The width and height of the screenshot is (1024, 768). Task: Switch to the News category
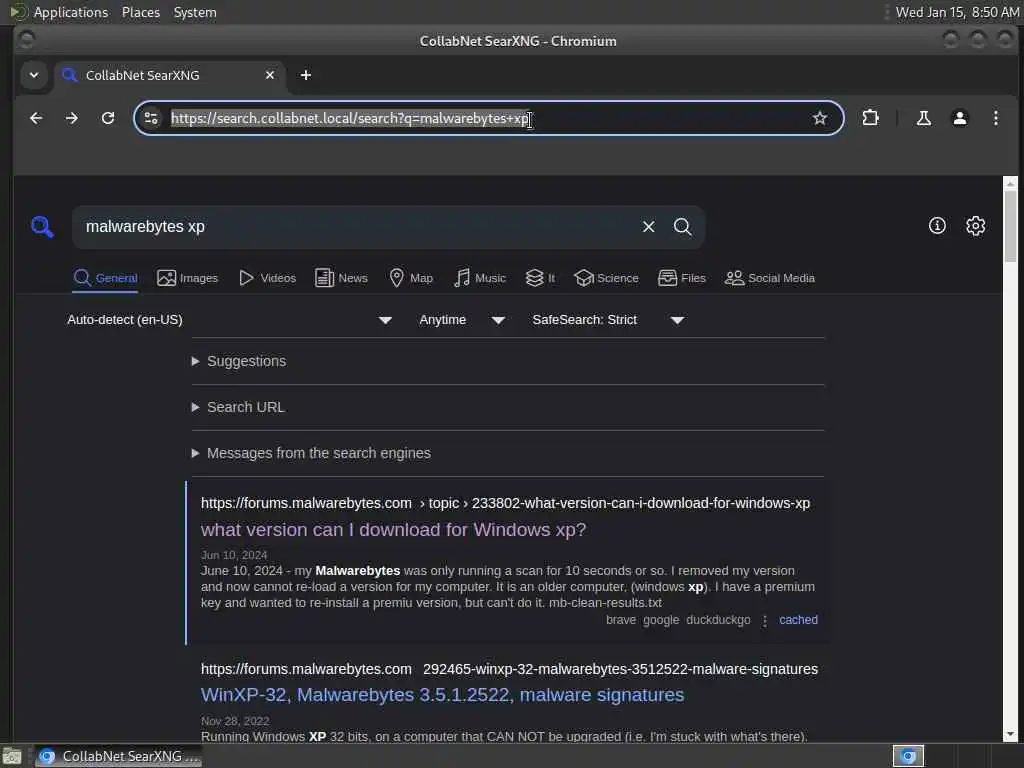[342, 278]
